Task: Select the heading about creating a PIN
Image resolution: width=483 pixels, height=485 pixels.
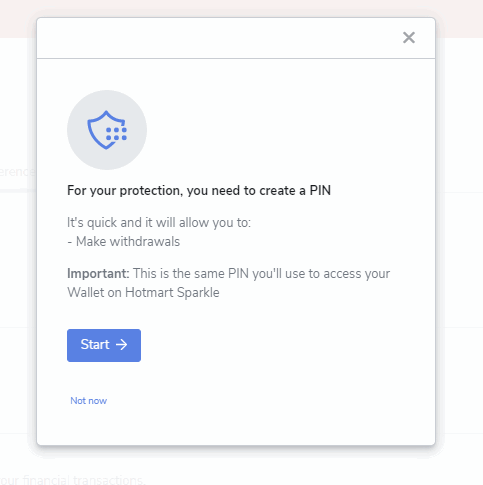Action: pyautogui.click(x=199, y=191)
